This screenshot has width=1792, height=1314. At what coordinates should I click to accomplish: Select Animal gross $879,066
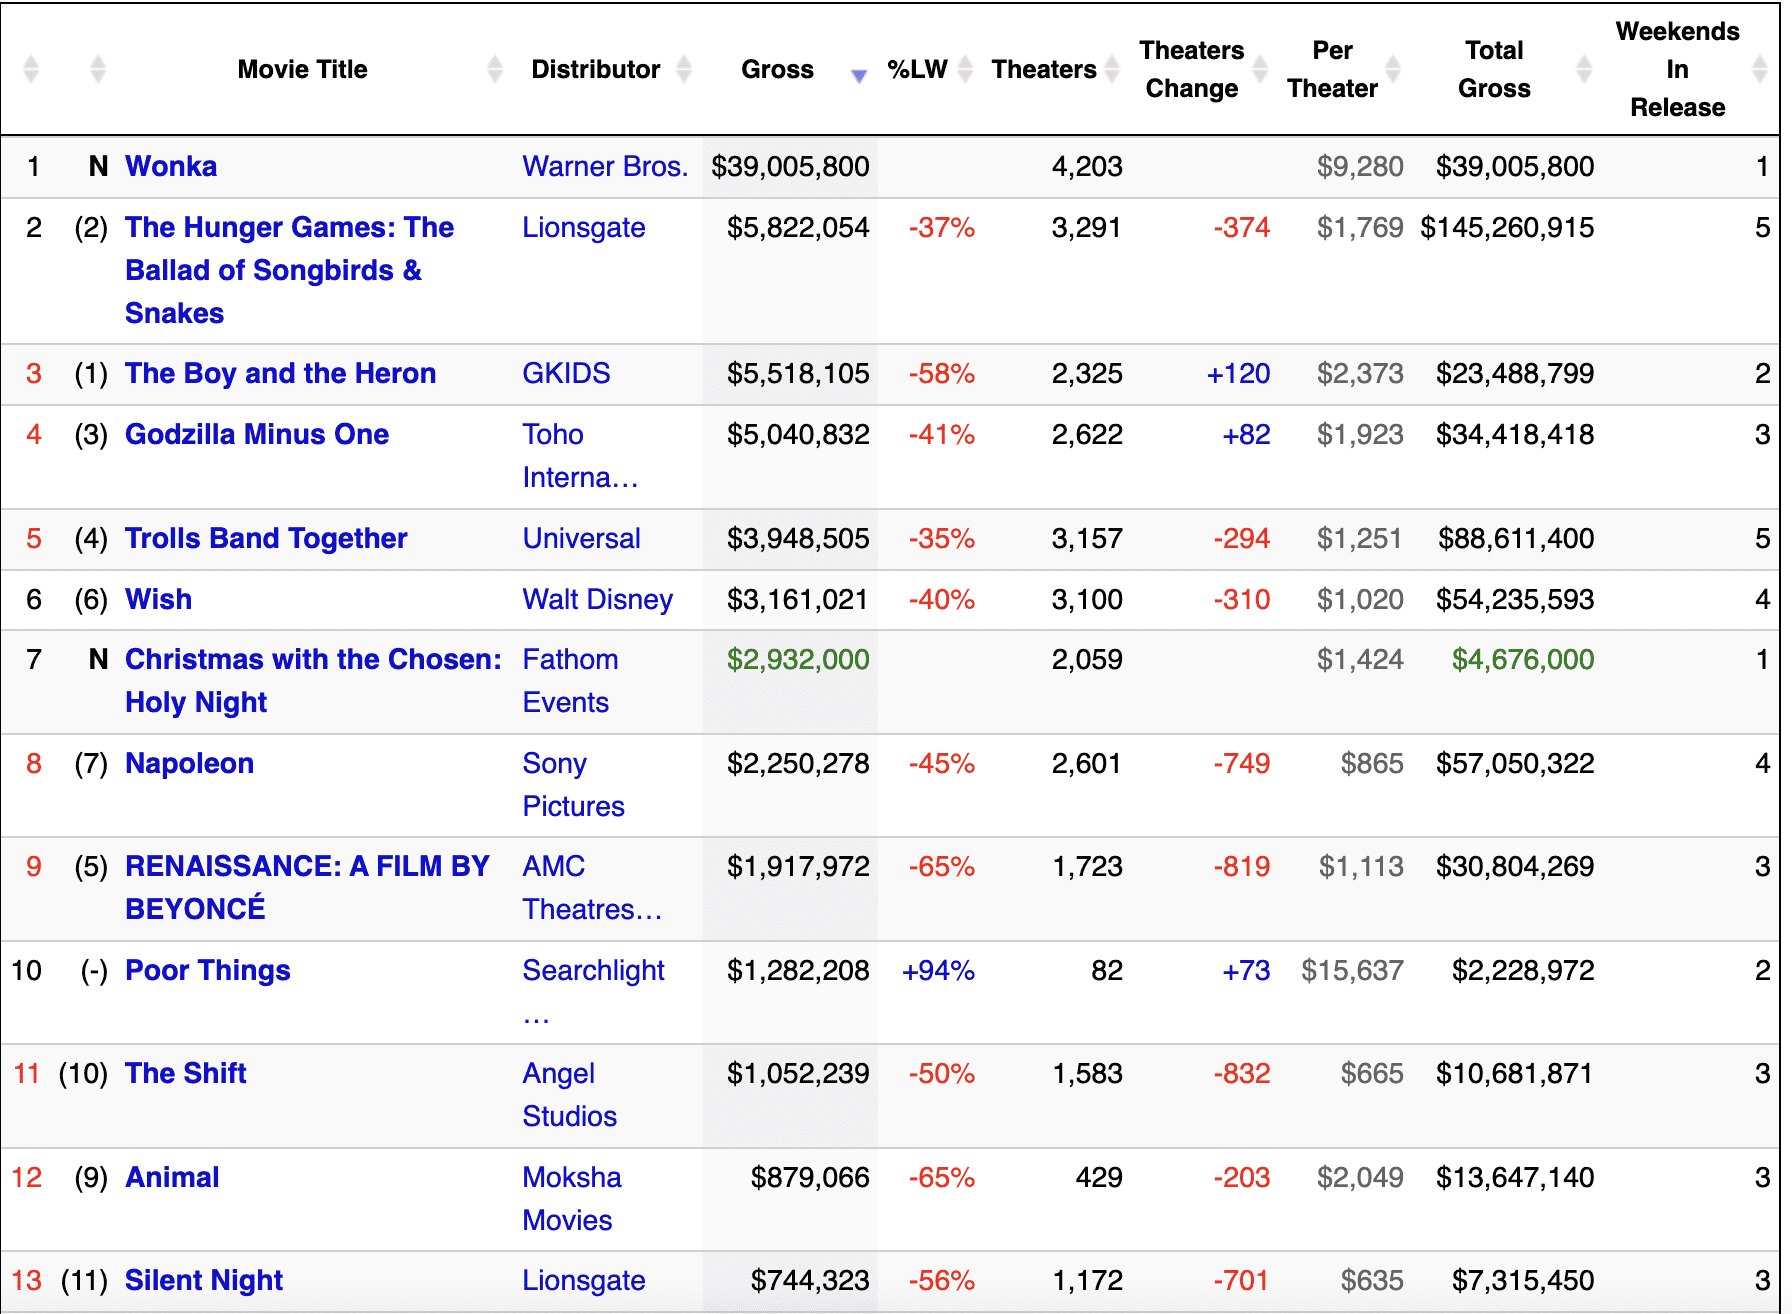810,1177
